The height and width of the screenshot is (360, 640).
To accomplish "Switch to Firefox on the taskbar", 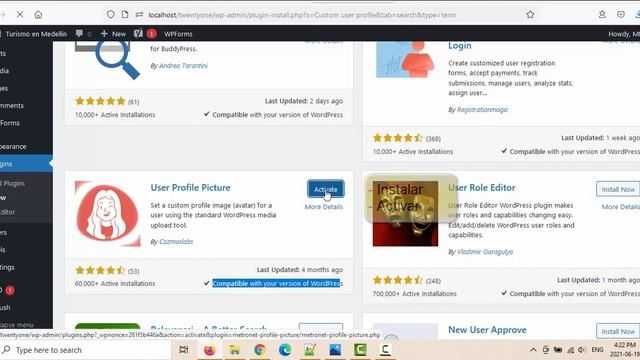I will 209,350.
